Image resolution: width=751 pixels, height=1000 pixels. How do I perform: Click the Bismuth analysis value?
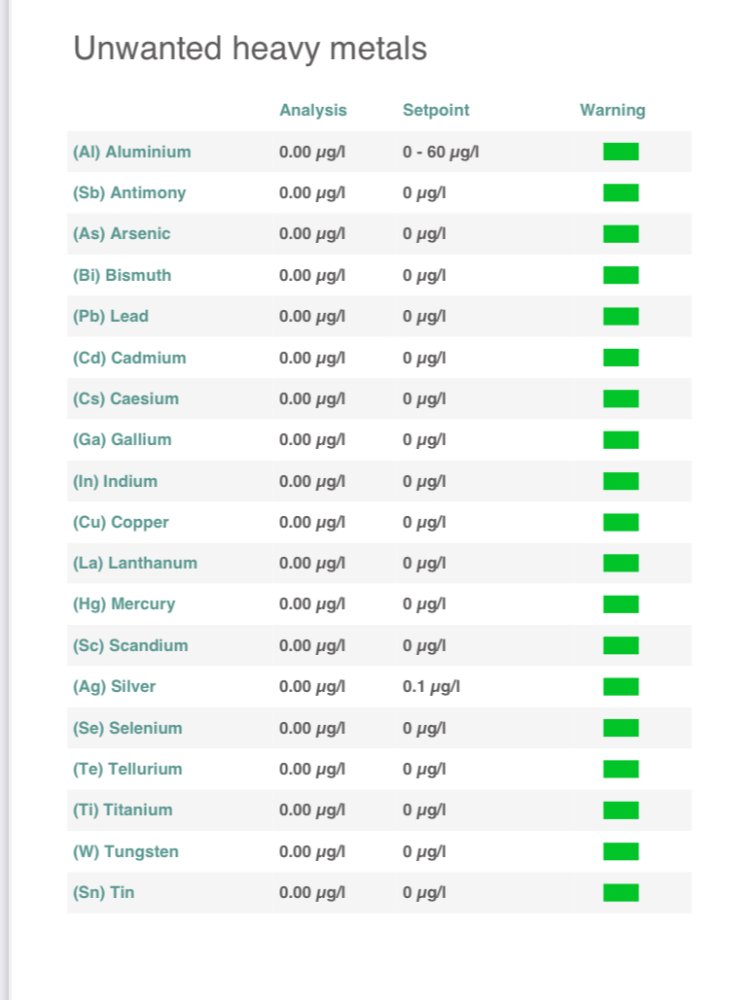tap(312, 275)
